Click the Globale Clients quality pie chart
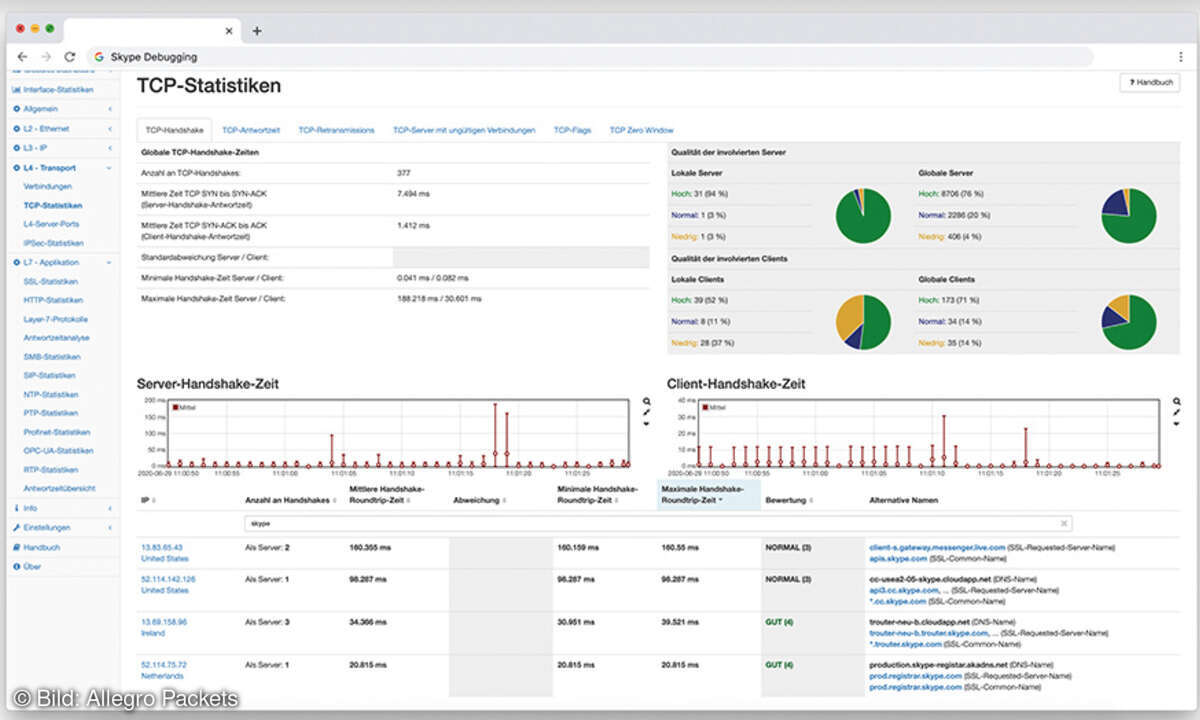The image size is (1200, 720). tap(1129, 322)
